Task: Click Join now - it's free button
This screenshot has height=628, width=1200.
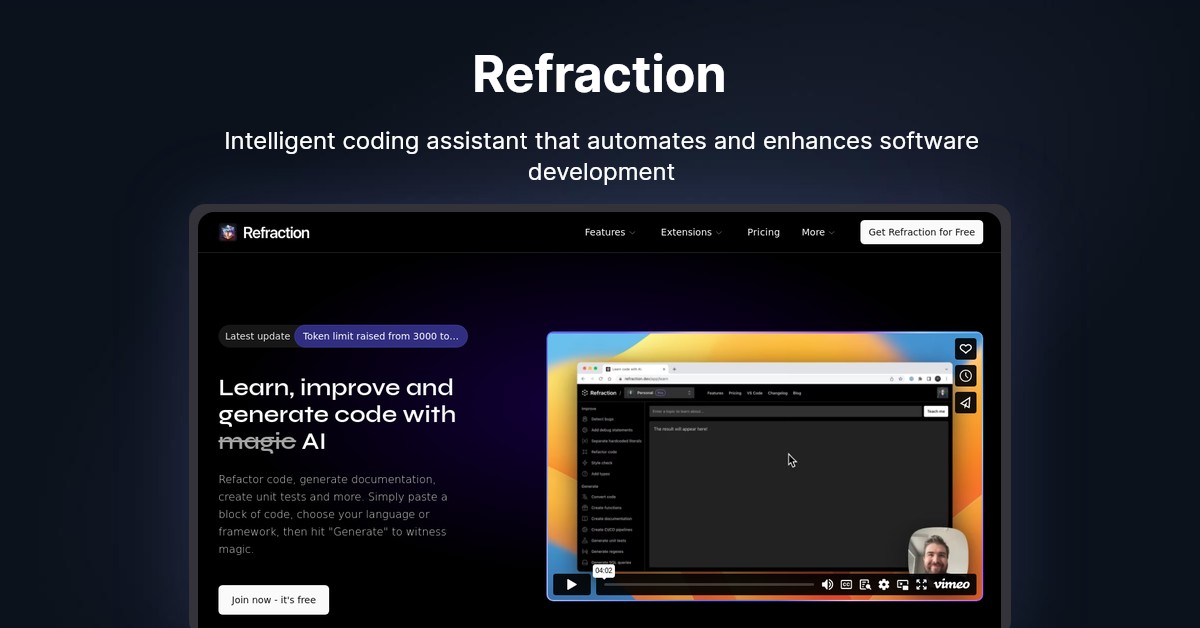Action: 273,600
